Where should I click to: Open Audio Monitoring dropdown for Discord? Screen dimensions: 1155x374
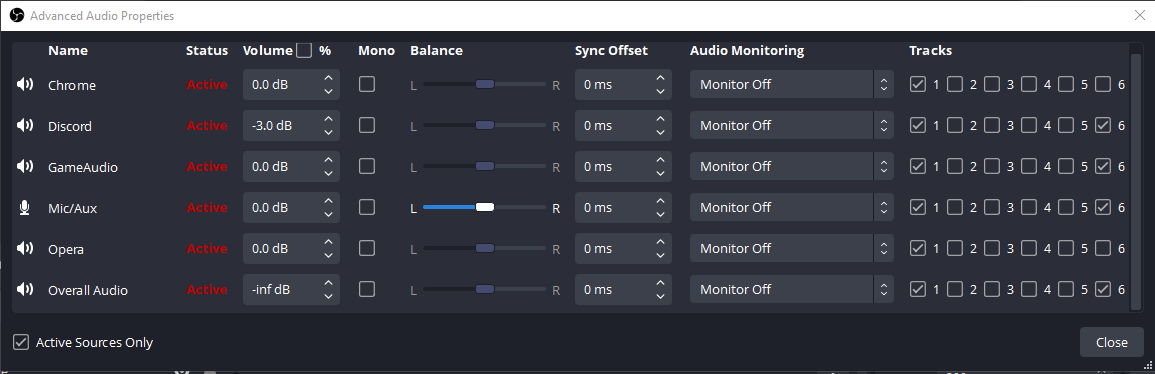tap(792, 125)
